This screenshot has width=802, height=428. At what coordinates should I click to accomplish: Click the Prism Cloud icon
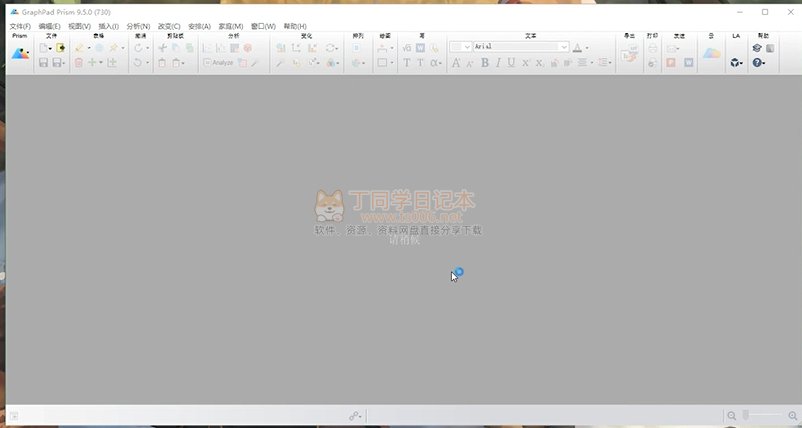pos(711,54)
